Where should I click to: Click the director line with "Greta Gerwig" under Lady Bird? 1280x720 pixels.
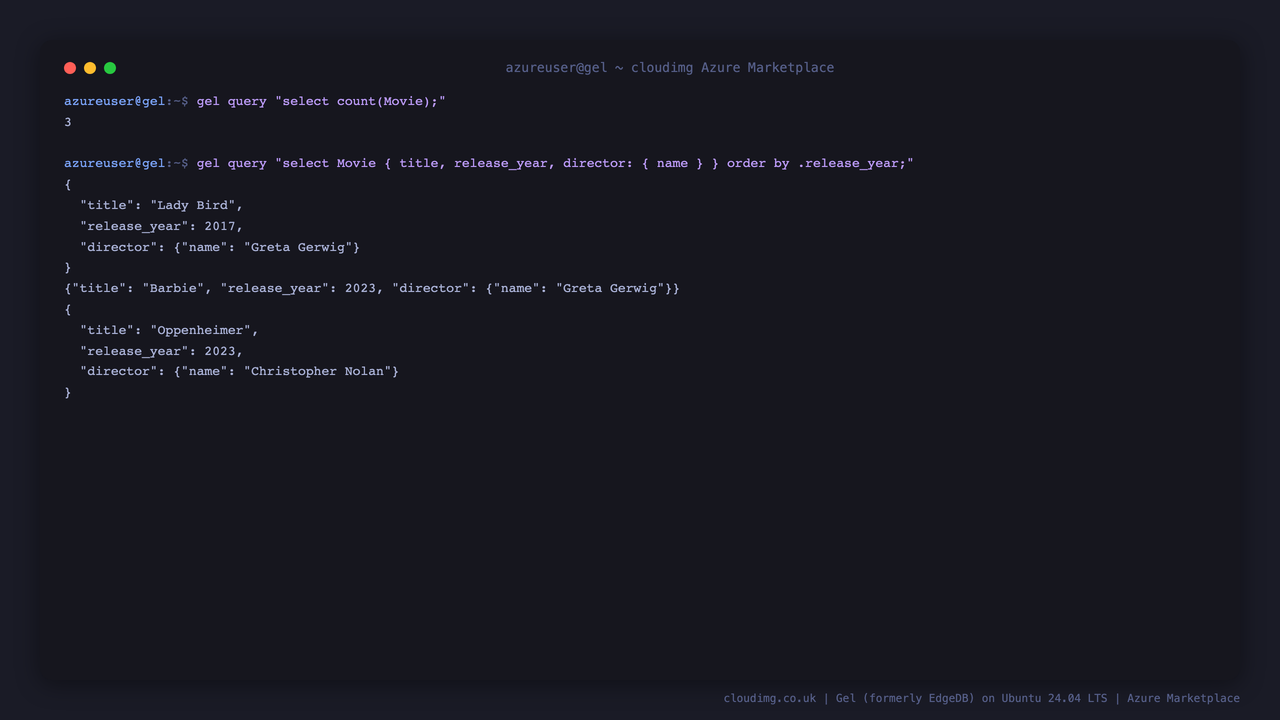pos(220,247)
